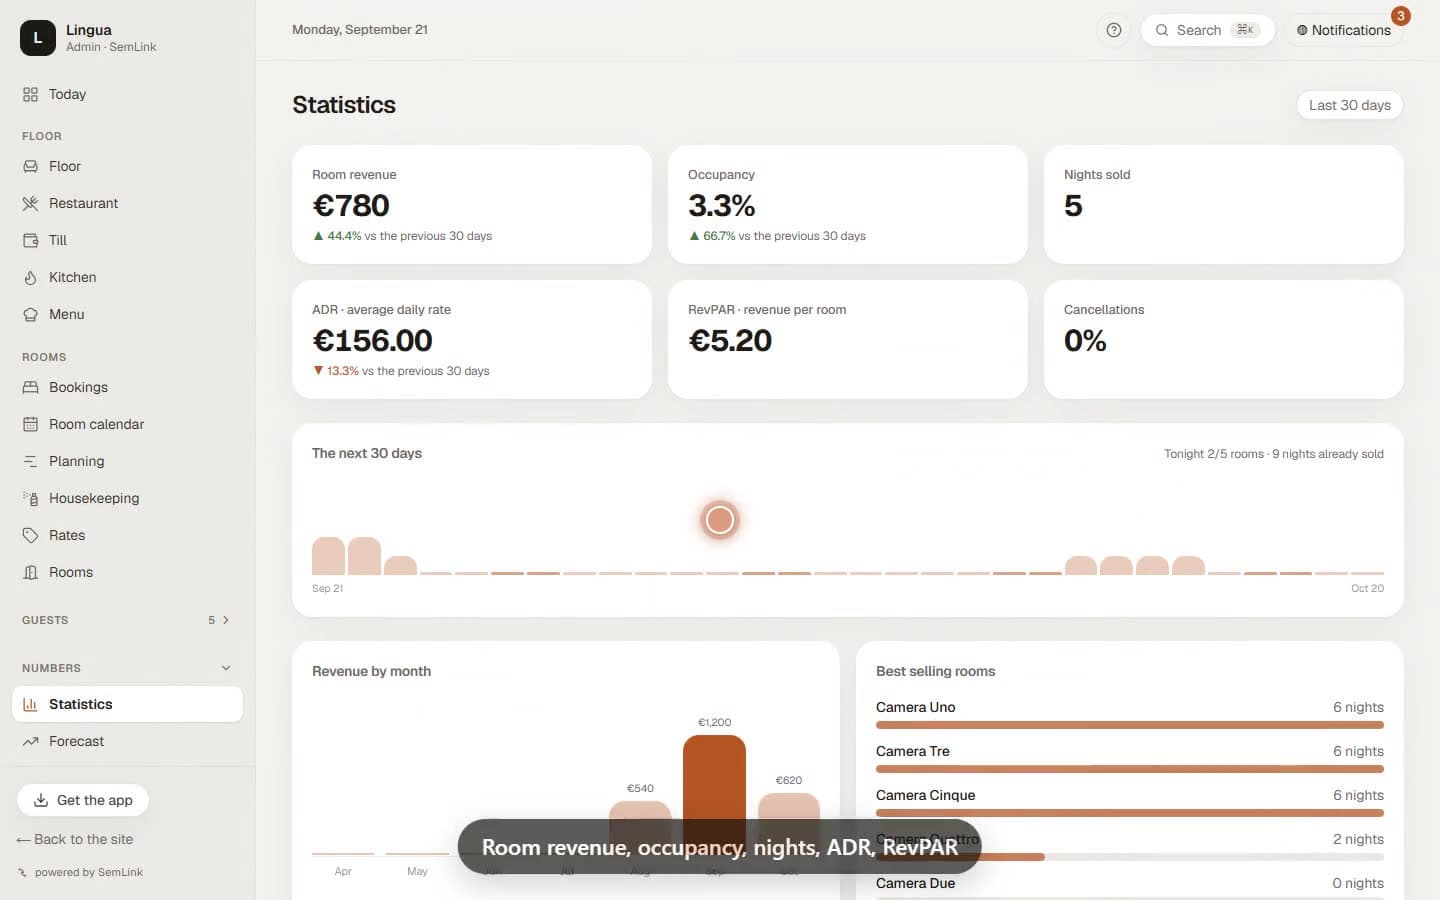Click the Floor icon in sidebar
The height and width of the screenshot is (900, 1440).
pos(30,166)
